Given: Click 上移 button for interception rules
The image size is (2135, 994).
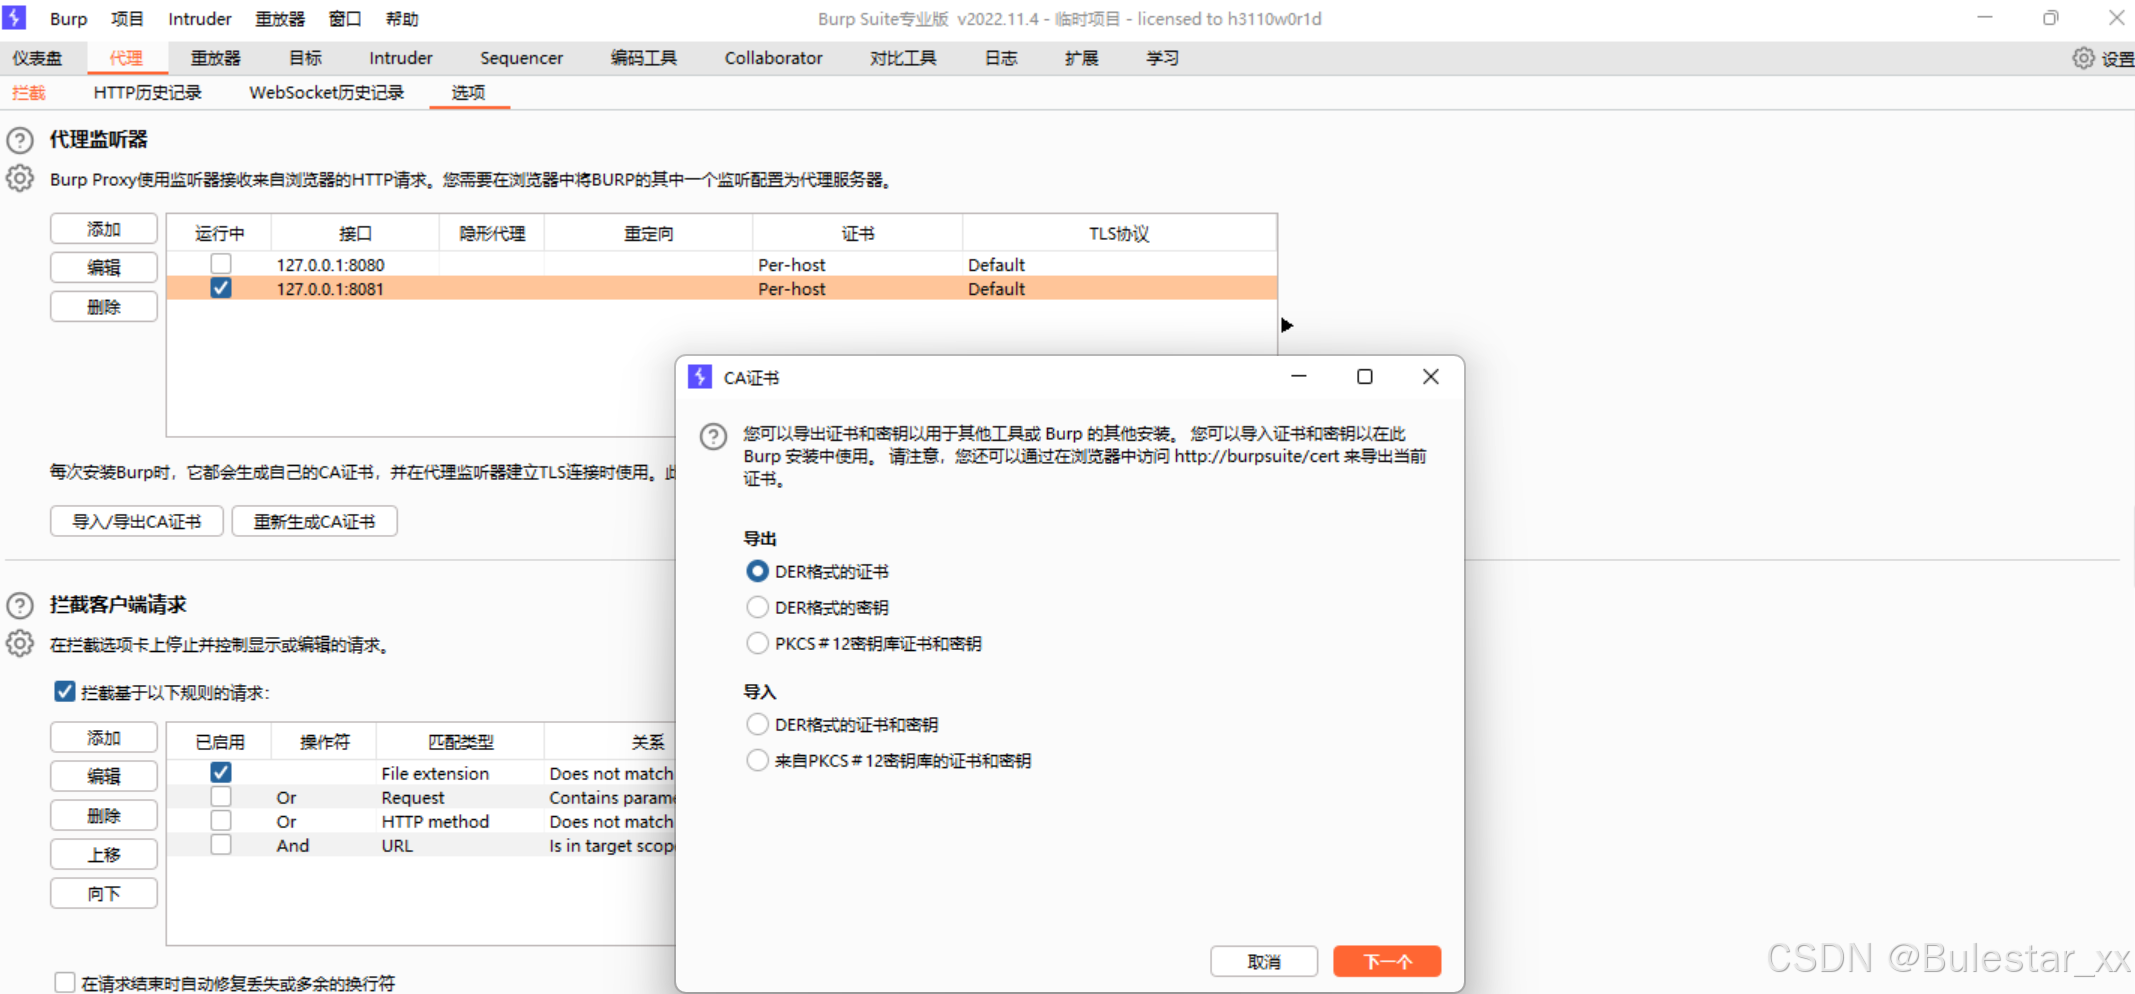Looking at the screenshot, I should coord(104,854).
